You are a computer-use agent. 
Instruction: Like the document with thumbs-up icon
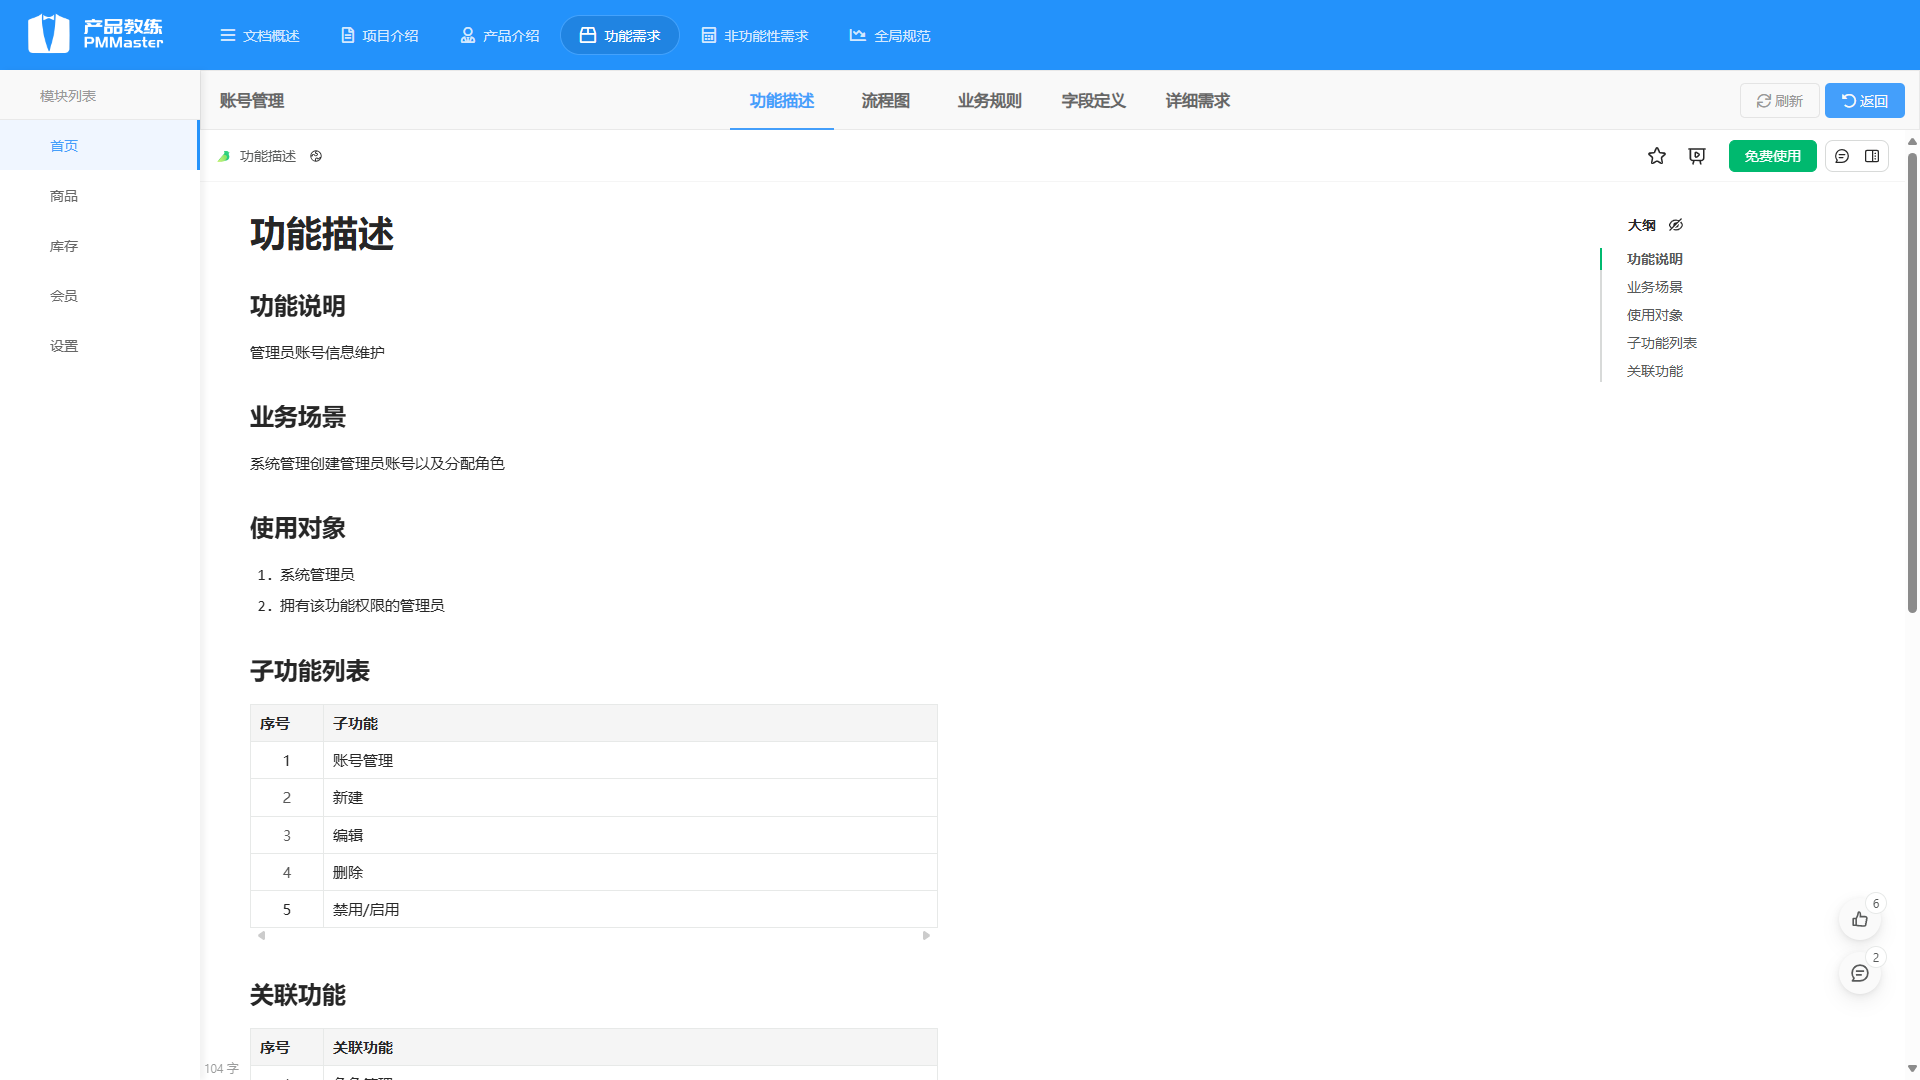1860,919
